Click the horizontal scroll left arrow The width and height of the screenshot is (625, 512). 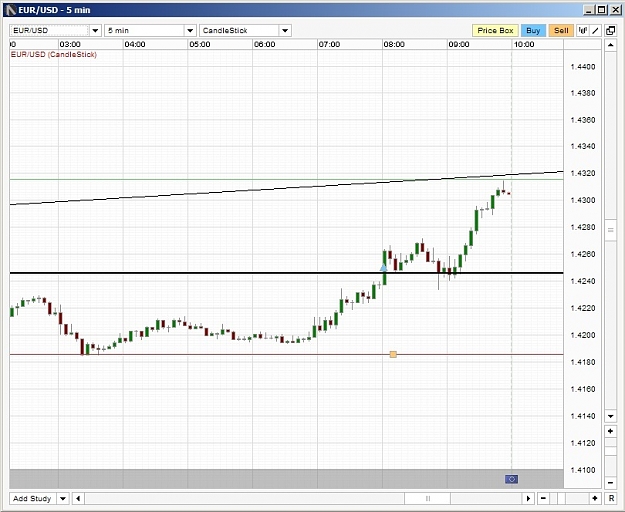tap(78, 498)
